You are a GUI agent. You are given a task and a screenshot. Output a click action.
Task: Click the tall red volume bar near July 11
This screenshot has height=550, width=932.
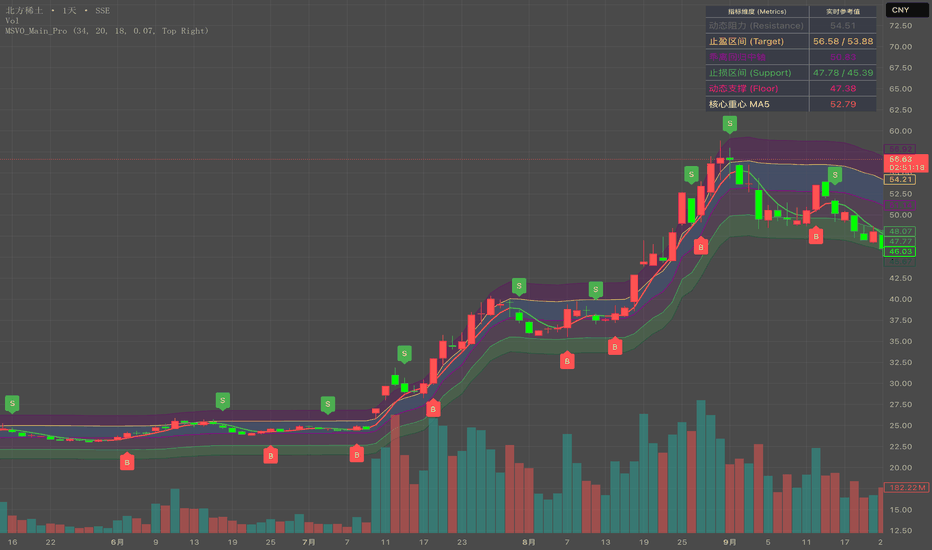395,473
